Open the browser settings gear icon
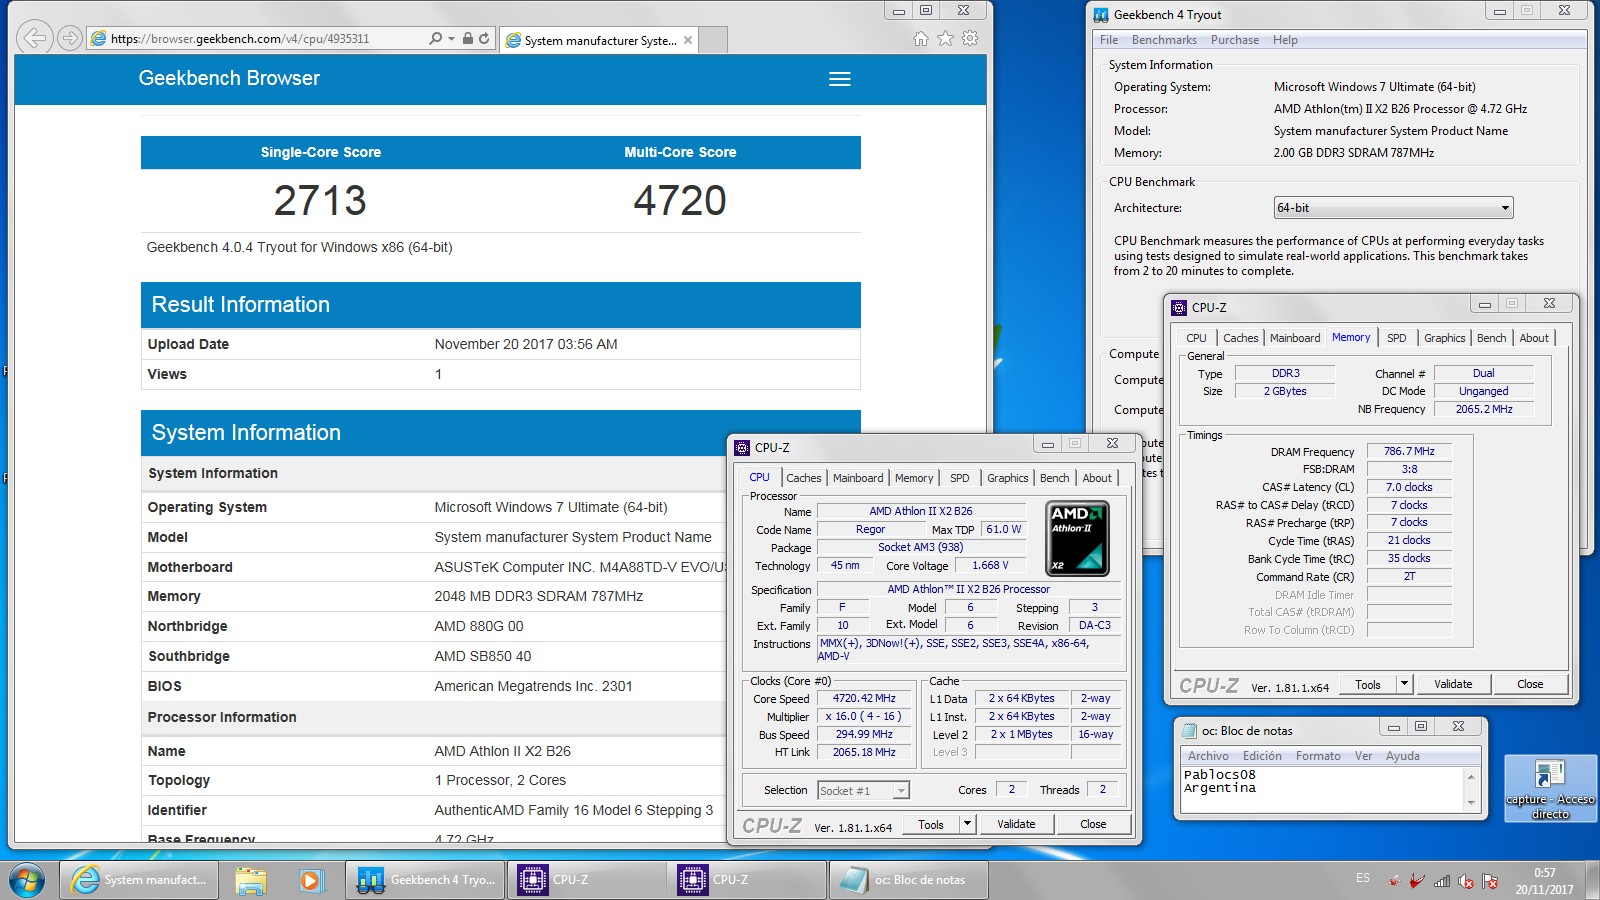Image resolution: width=1600 pixels, height=900 pixels. (x=970, y=38)
